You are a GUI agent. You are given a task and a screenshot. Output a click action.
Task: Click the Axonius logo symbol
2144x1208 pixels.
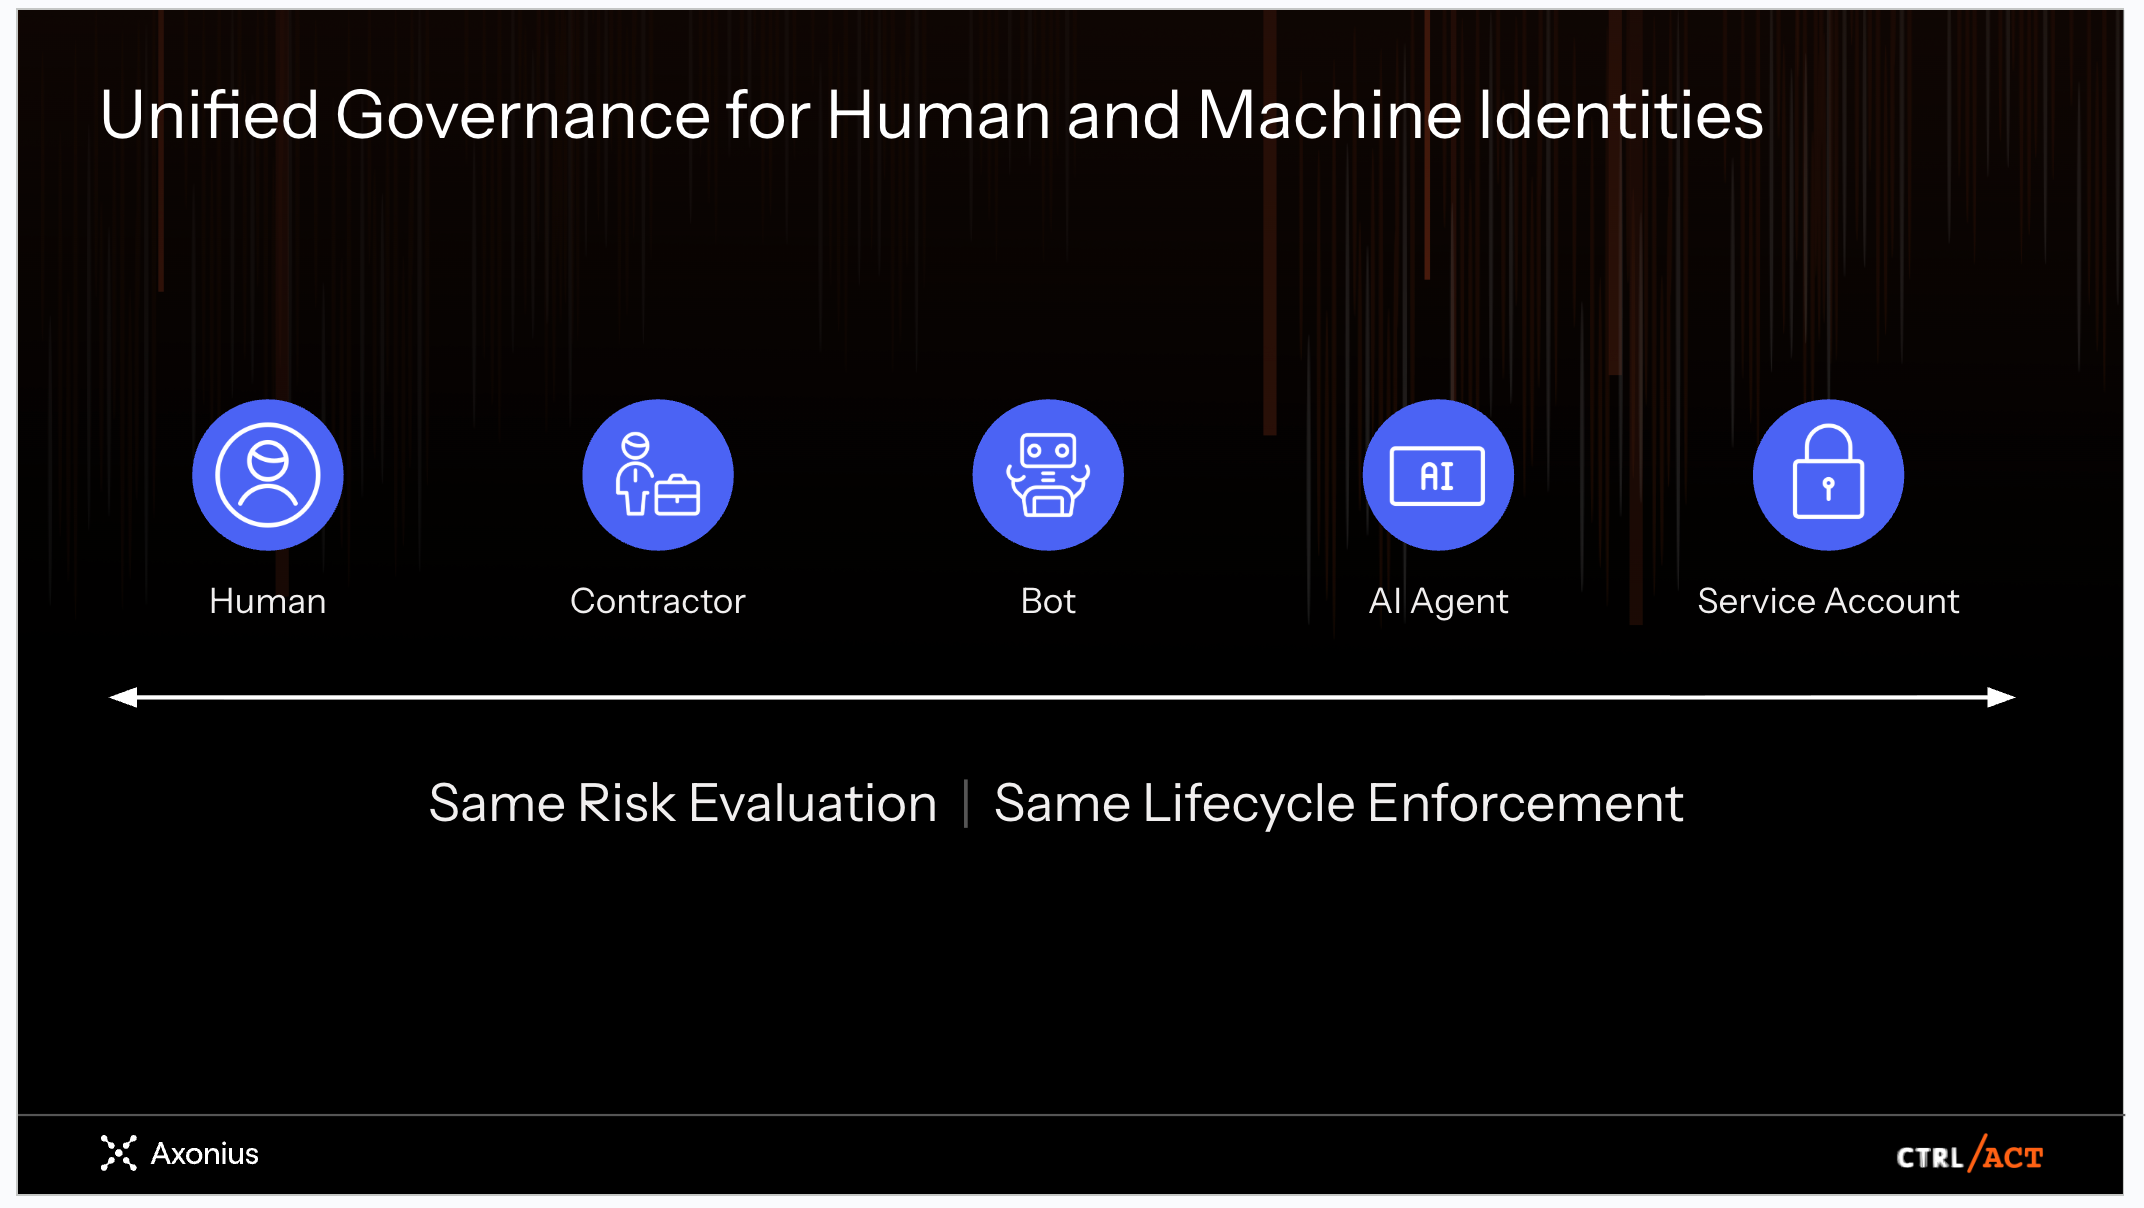[x=118, y=1153]
